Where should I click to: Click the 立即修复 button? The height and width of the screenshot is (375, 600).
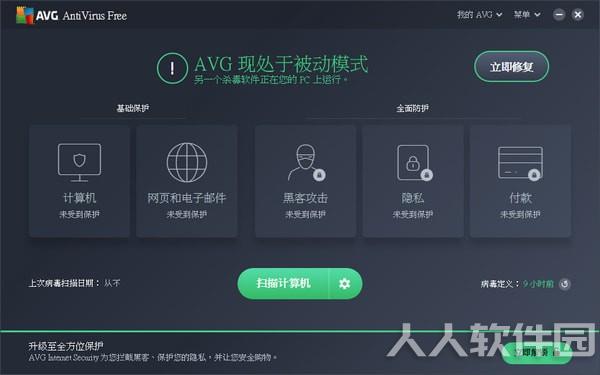point(511,67)
